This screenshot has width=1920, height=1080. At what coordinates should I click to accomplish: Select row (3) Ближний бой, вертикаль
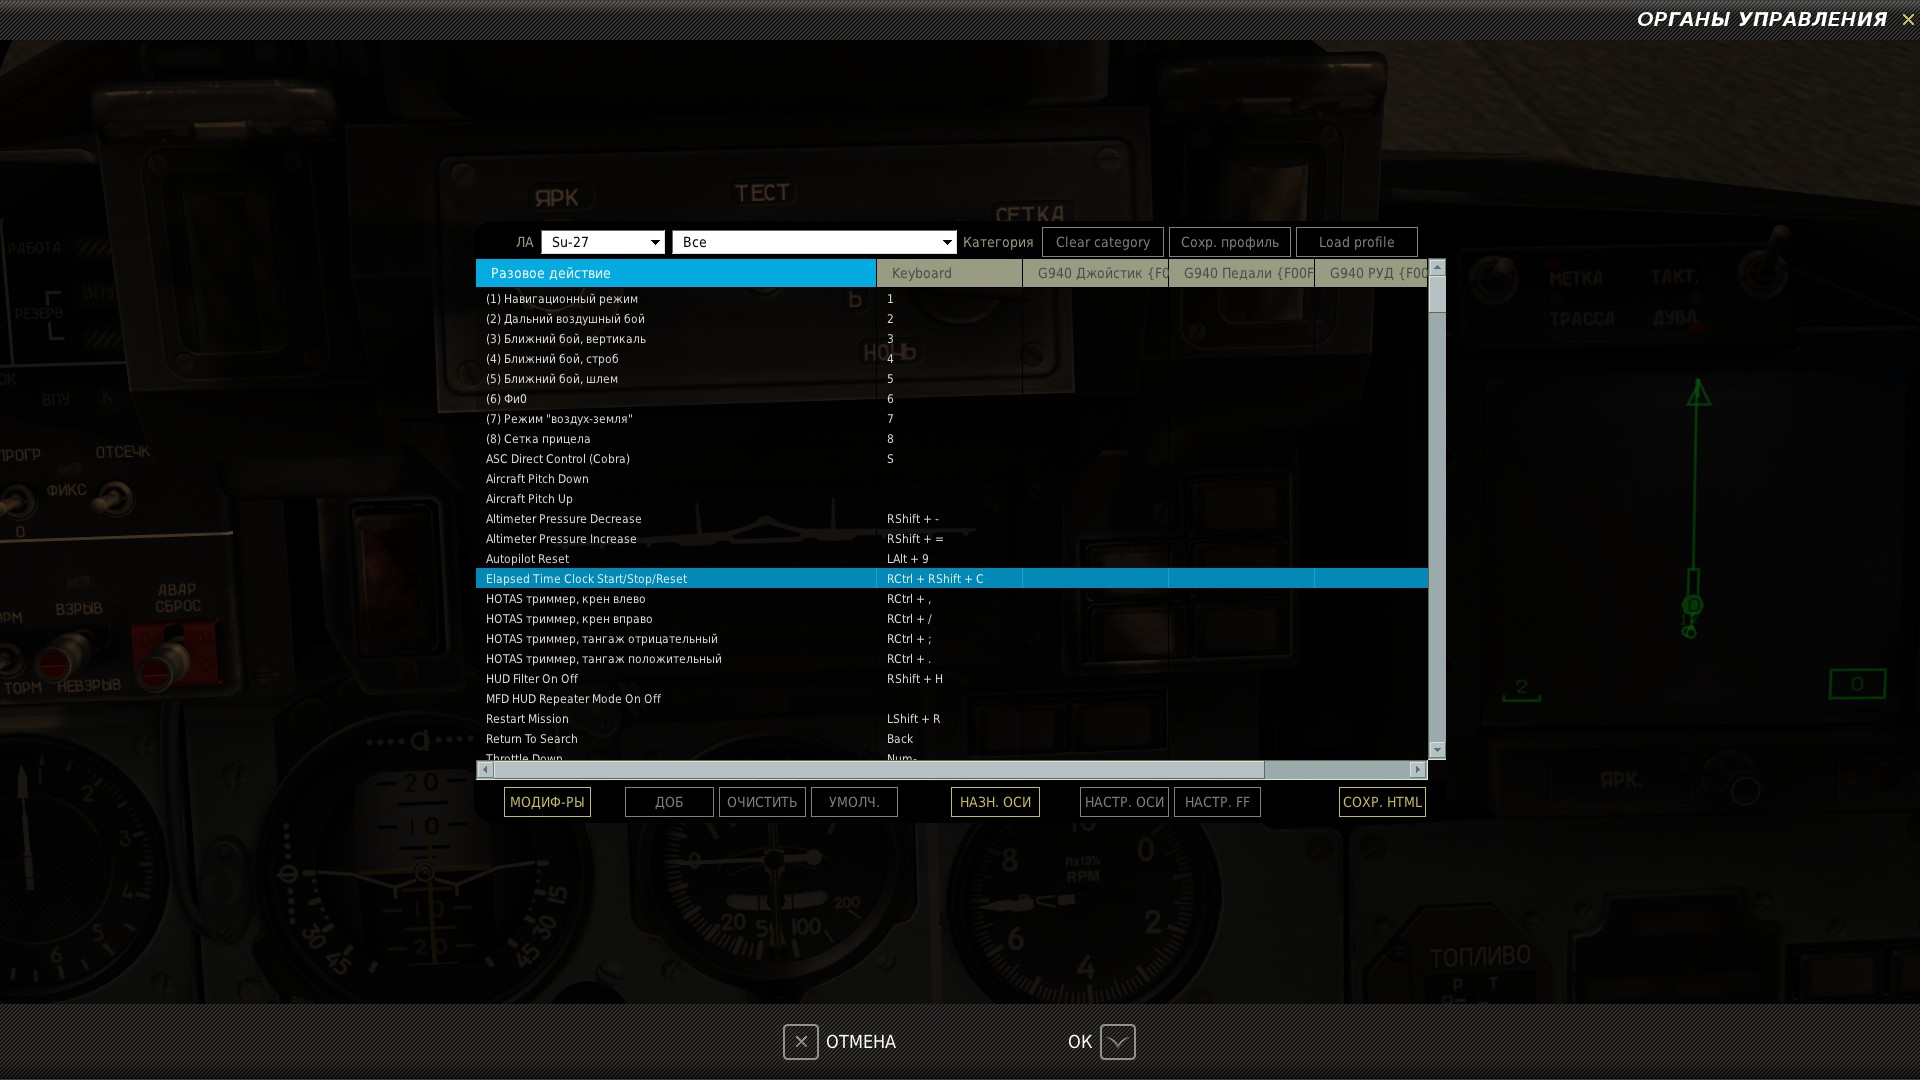952,339
